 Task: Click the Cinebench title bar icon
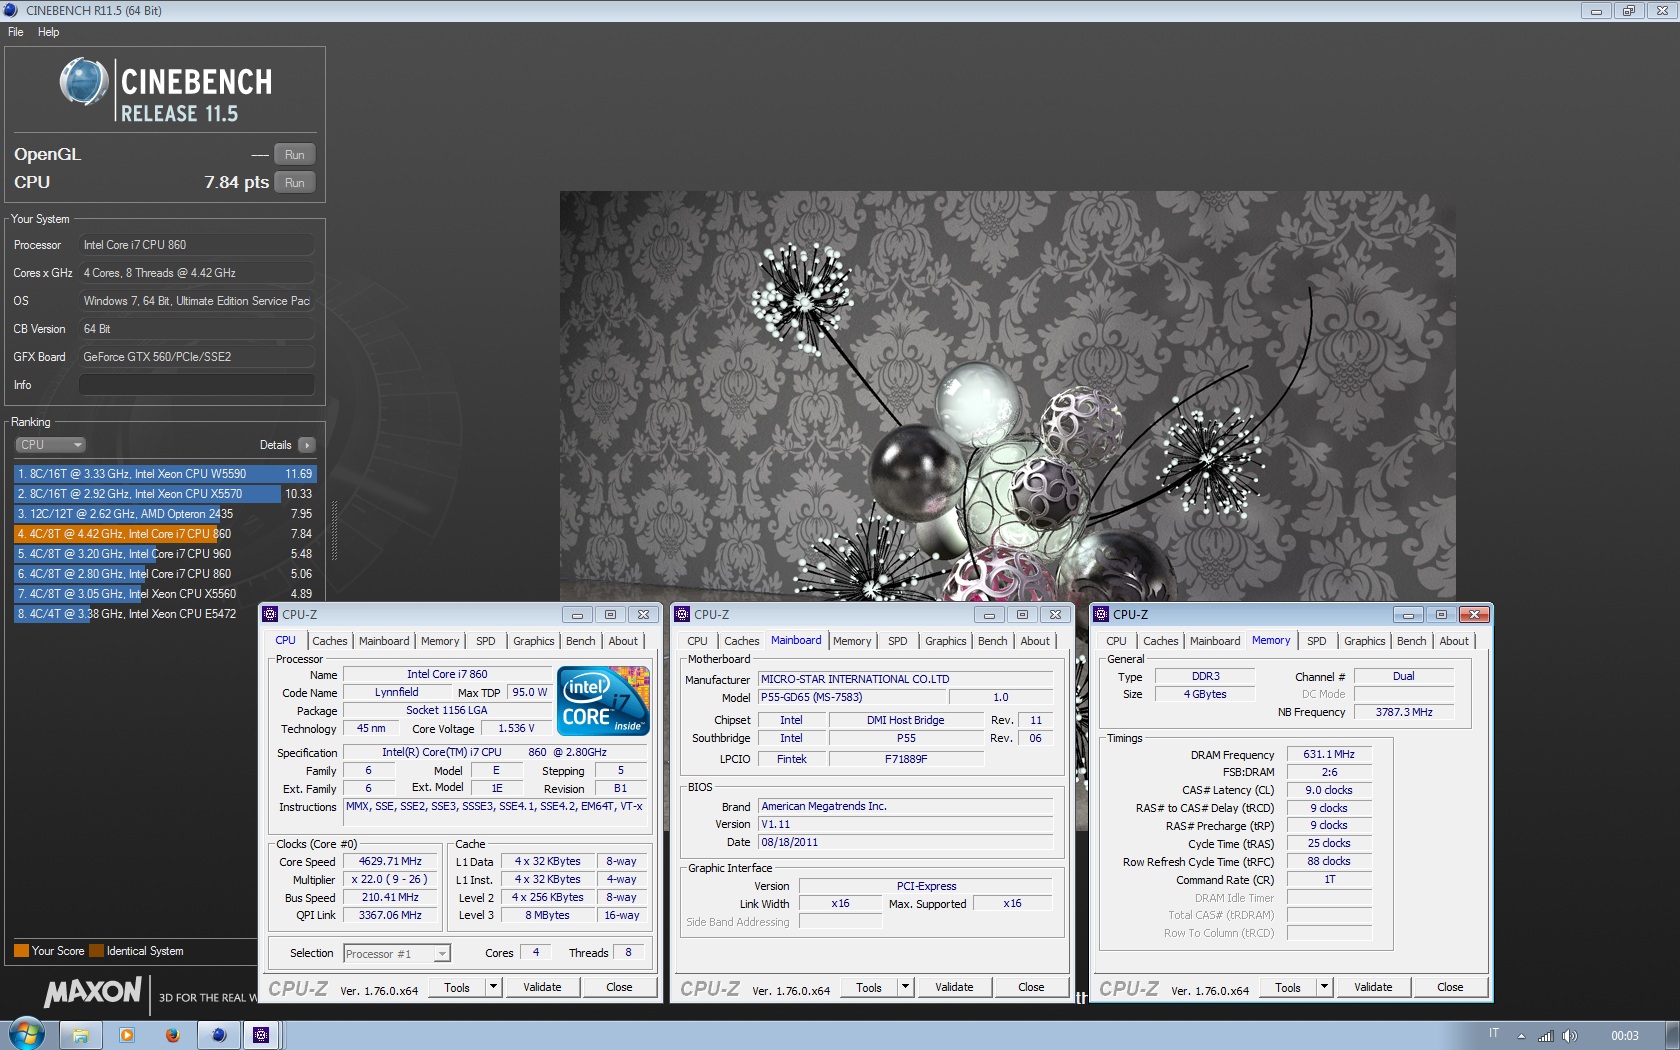11,10
